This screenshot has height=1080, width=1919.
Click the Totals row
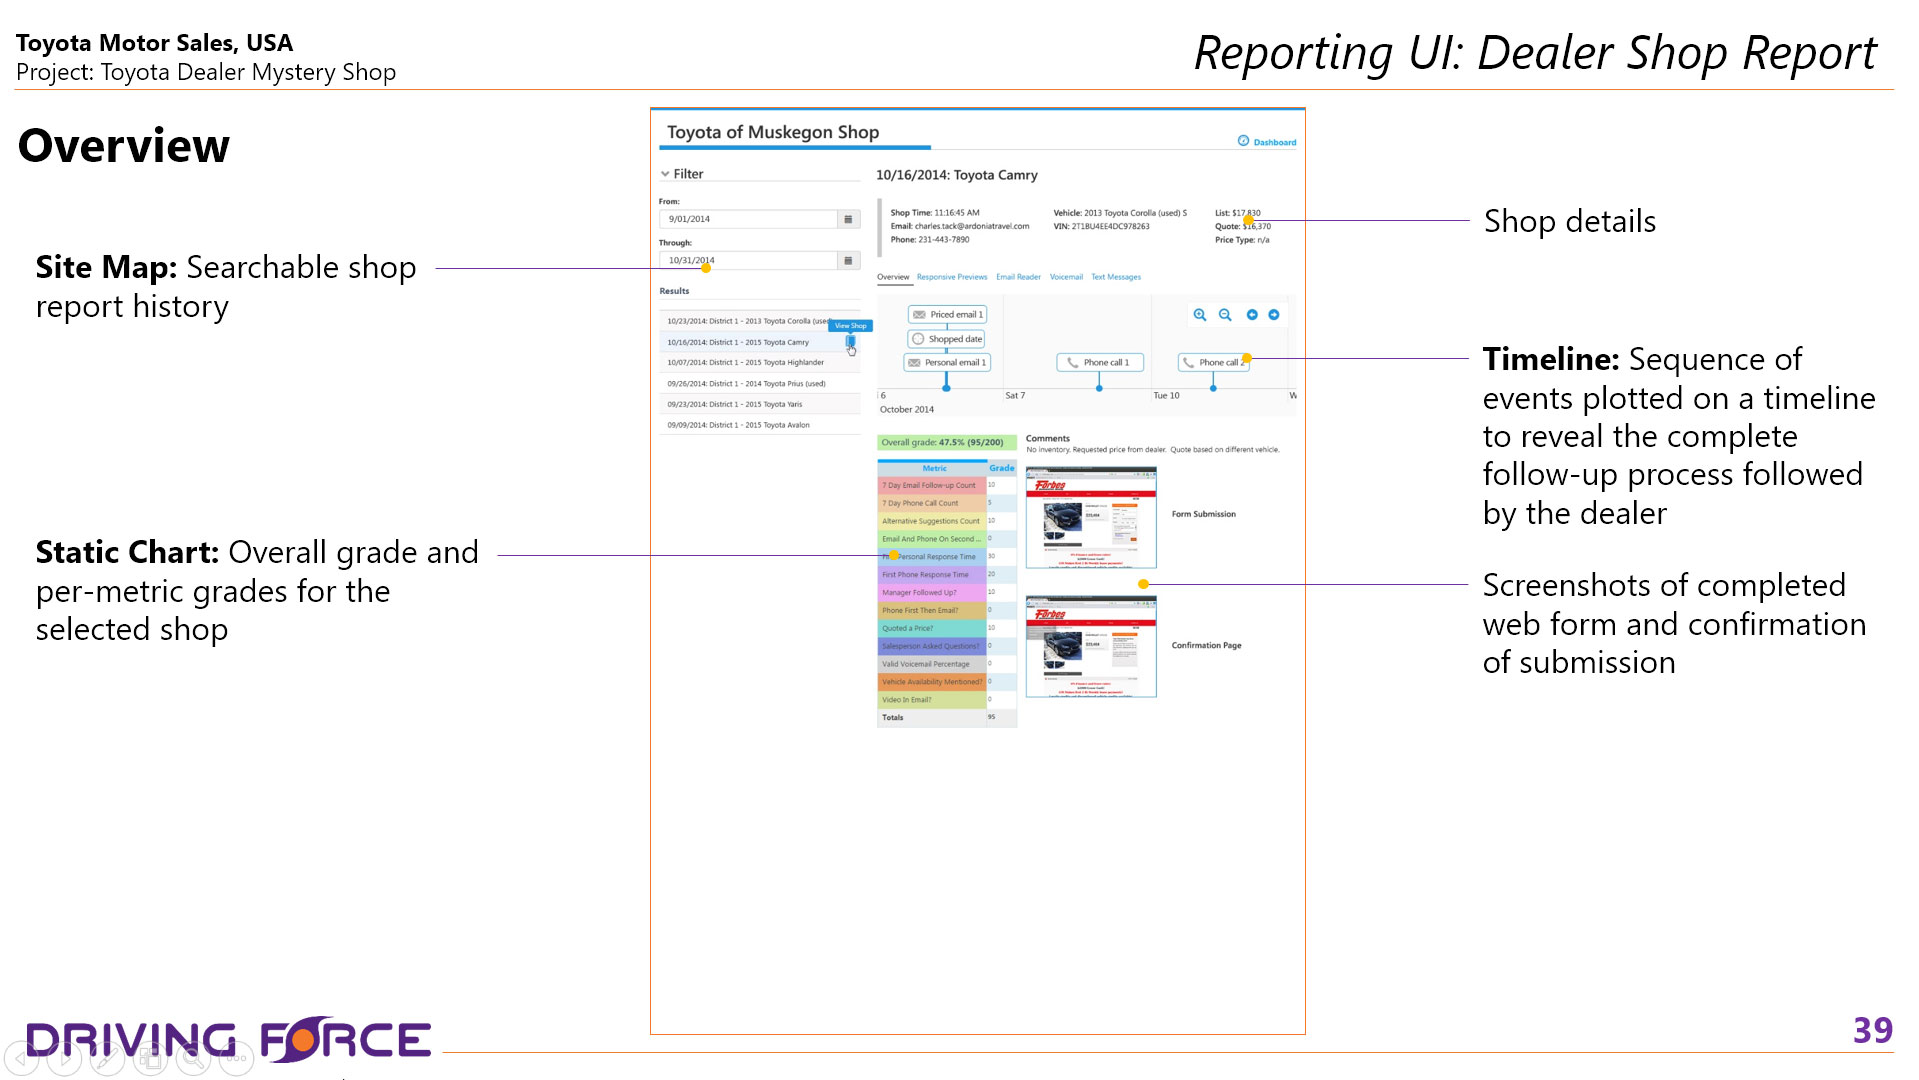[946, 718]
